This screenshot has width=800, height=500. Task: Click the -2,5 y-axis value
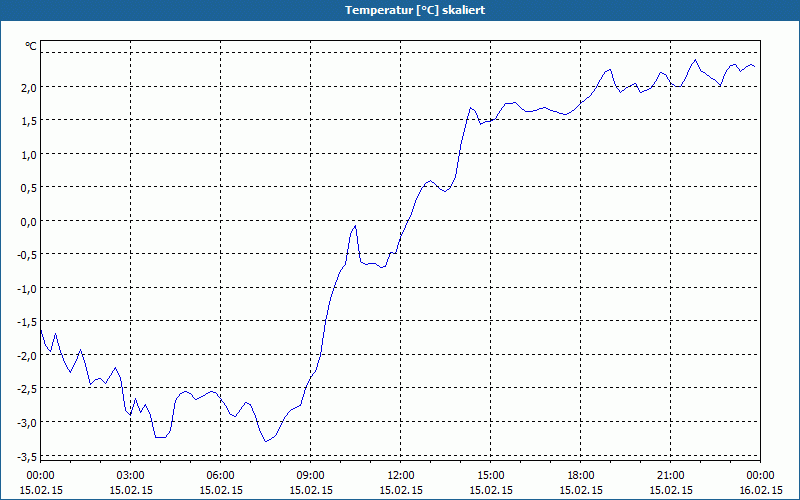pos(28,389)
